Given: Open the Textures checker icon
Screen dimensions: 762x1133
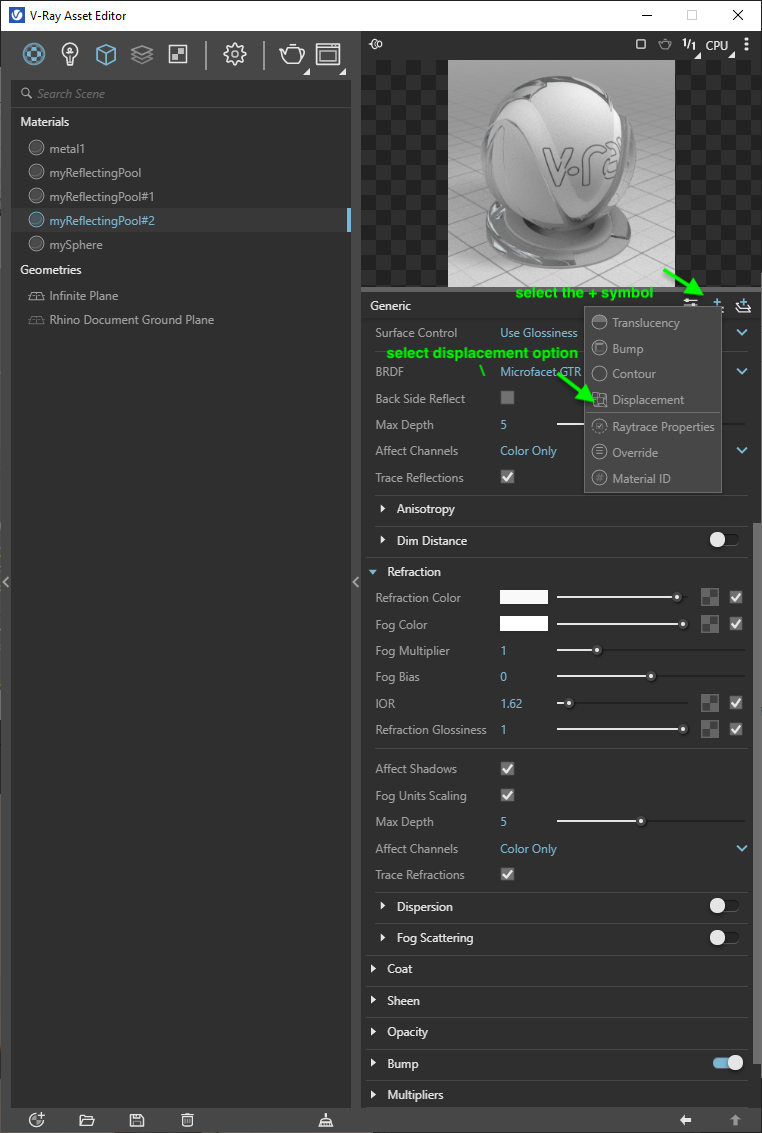Looking at the screenshot, I should [x=178, y=54].
